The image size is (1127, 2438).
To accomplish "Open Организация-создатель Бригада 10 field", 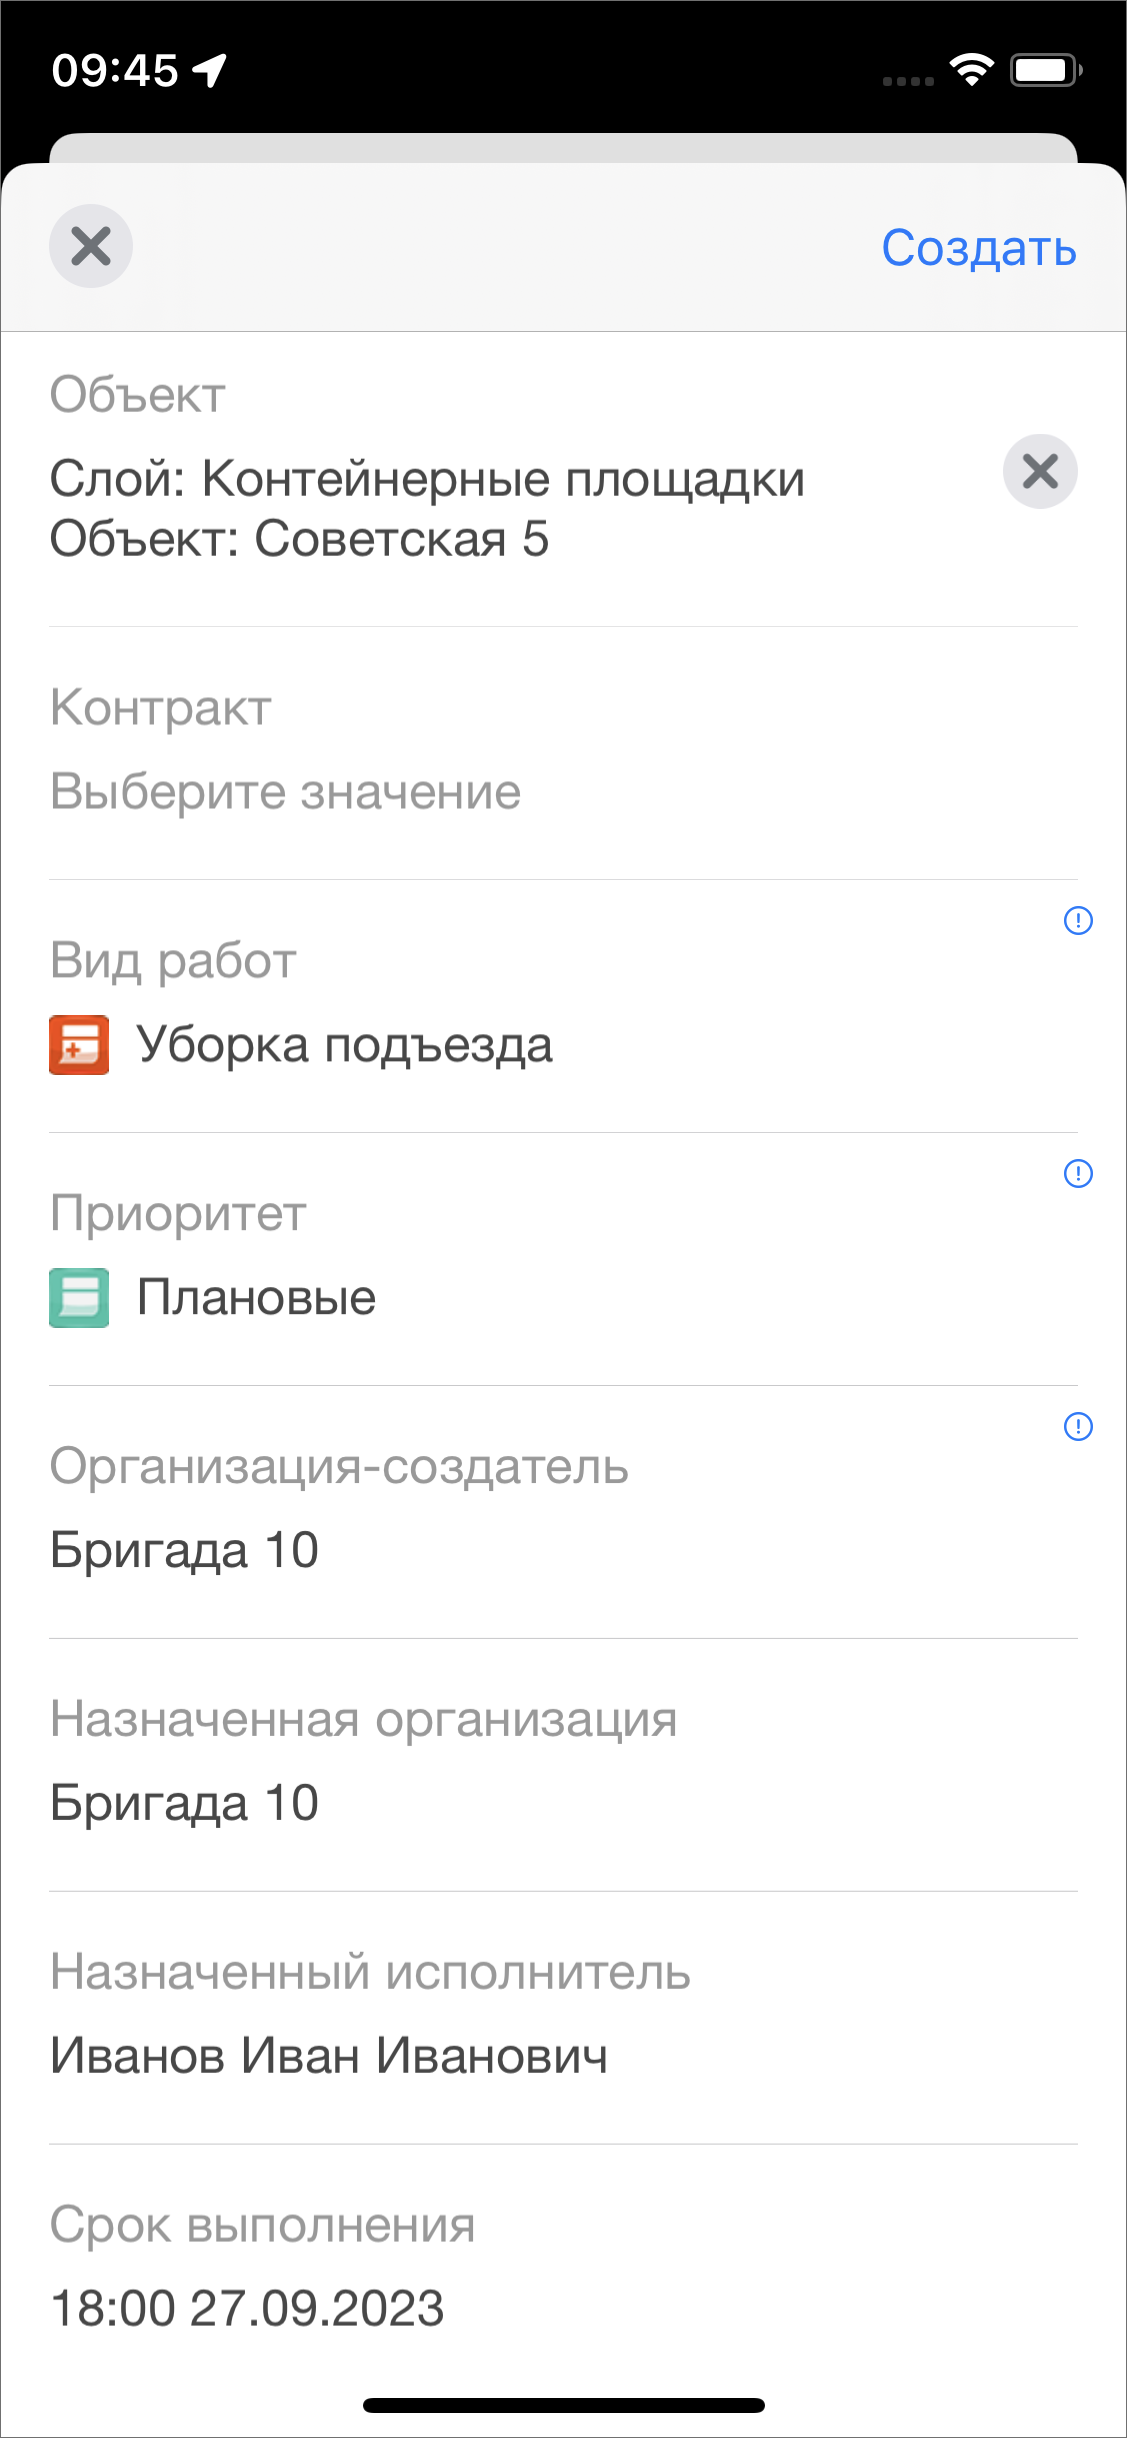I will (x=185, y=1551).
